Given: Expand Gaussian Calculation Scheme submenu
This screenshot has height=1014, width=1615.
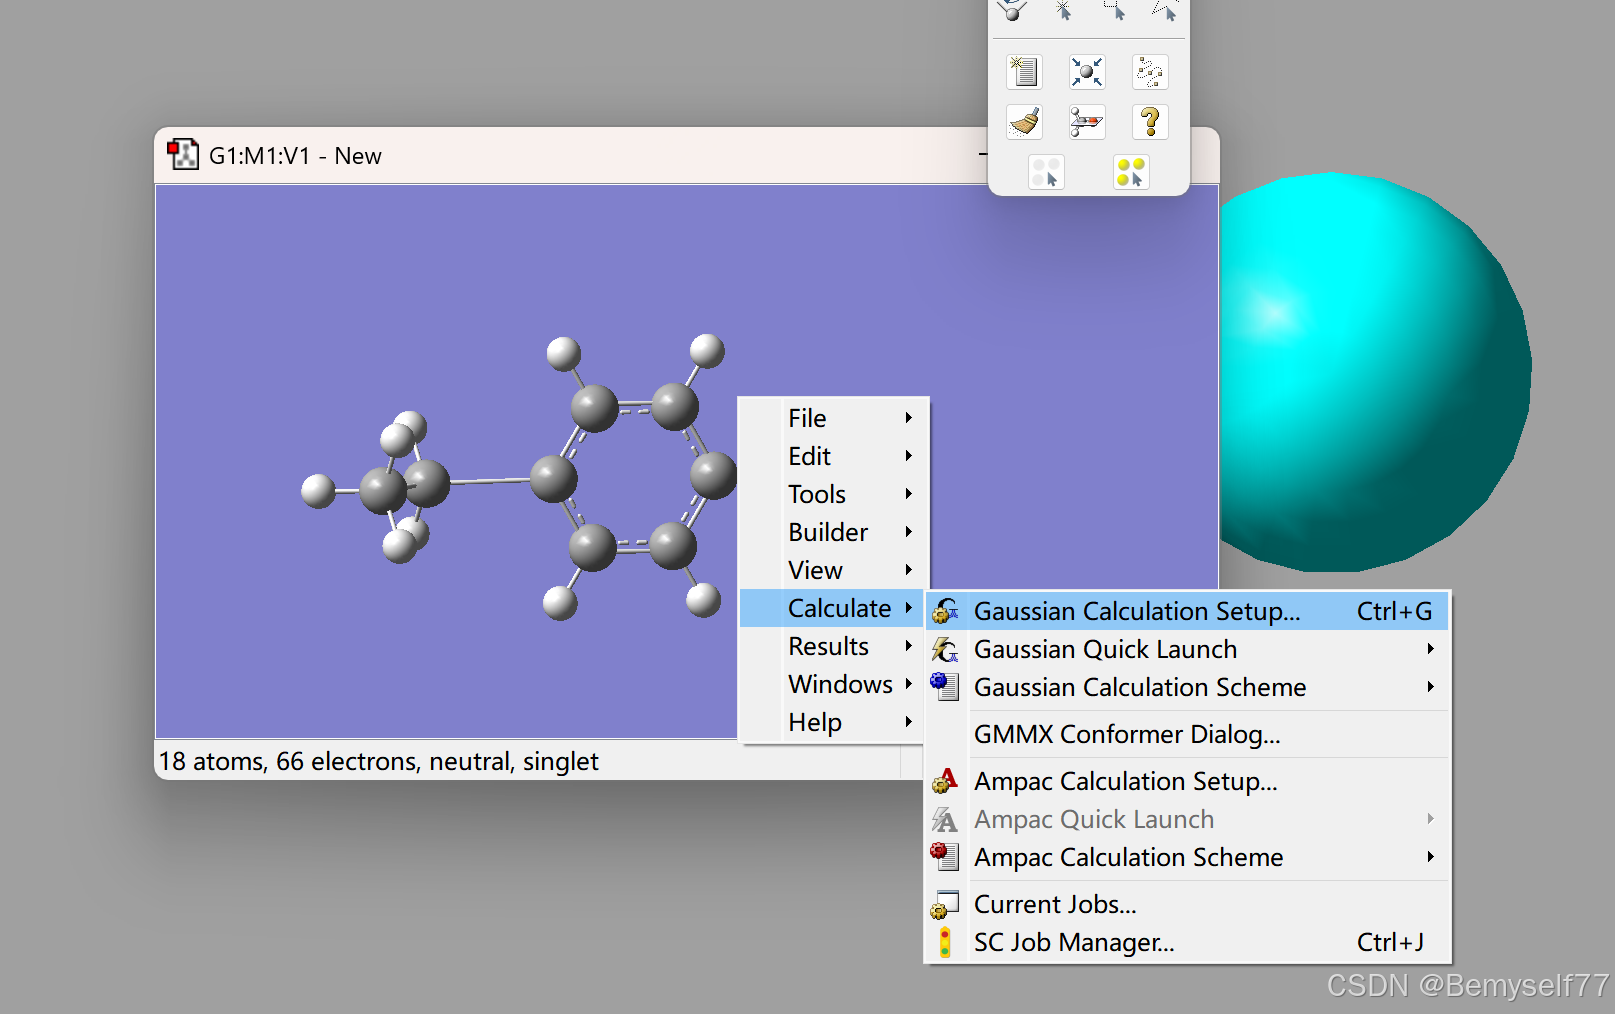Looking at the screenshot, I should [x=1187, y=687].
